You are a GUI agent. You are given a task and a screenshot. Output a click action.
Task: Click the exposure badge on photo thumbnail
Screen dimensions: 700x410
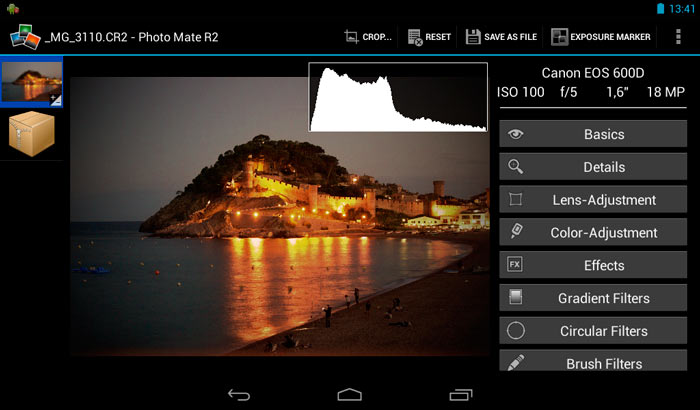coord(55,100)
